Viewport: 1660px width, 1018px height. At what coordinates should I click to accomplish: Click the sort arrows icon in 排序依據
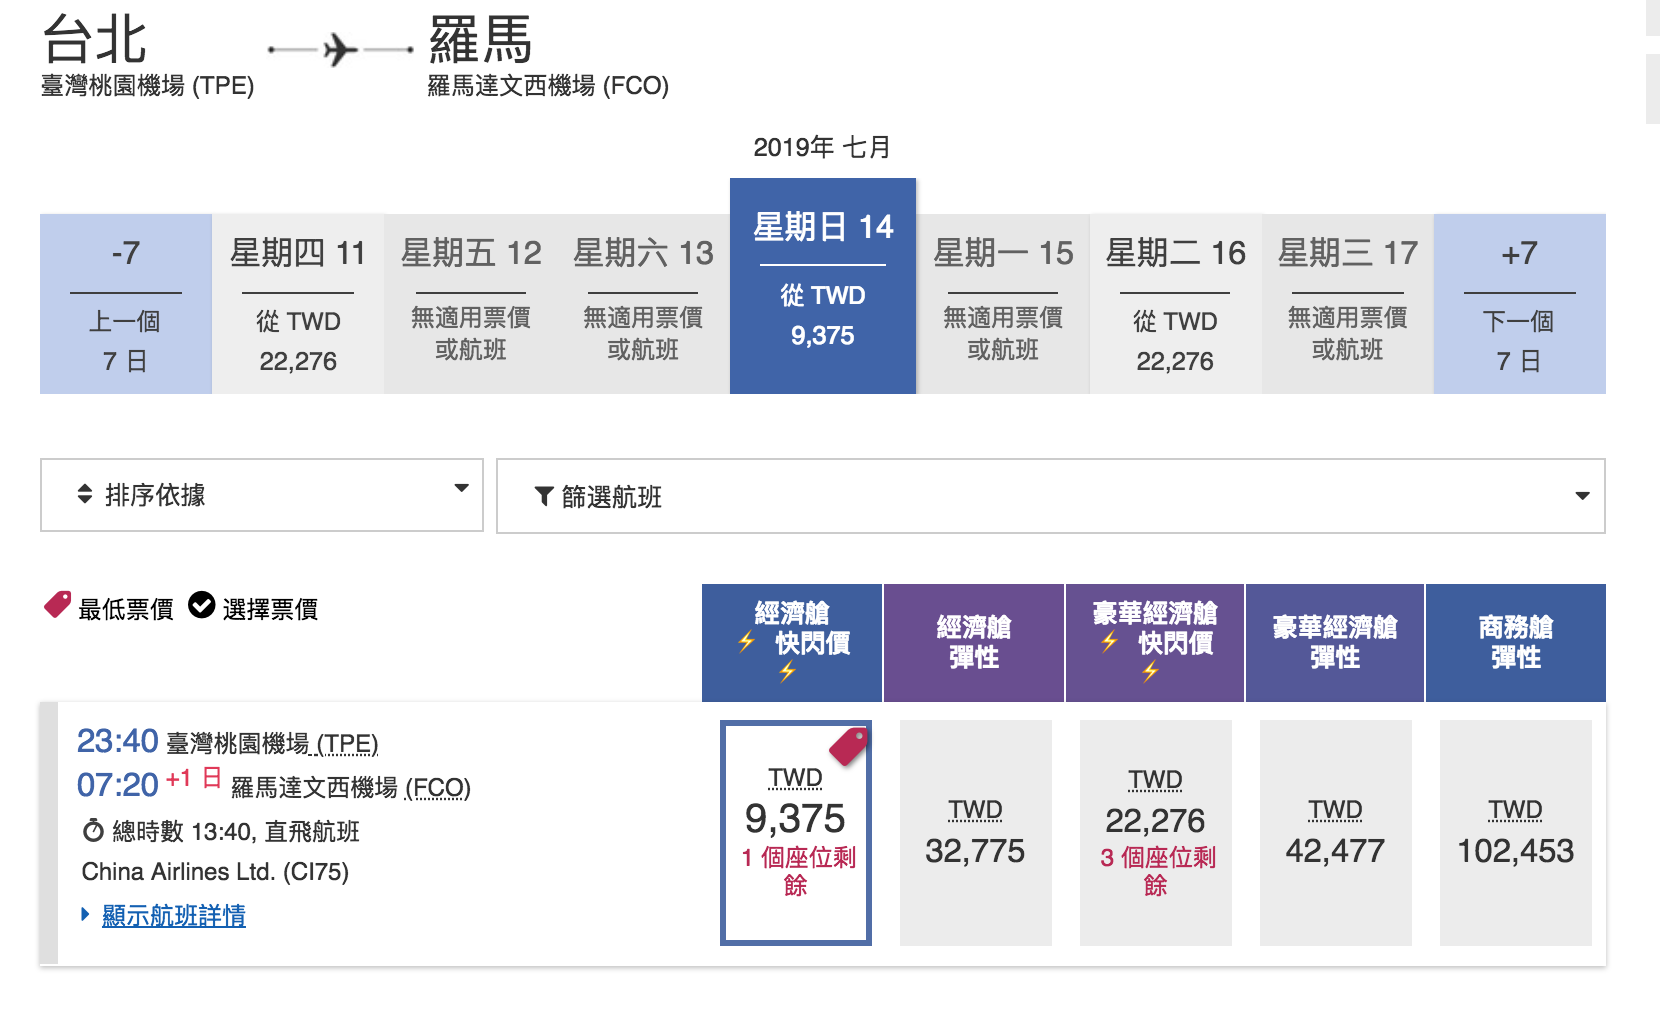(85, 494)
